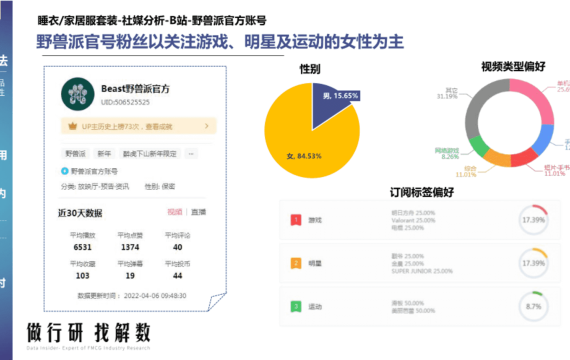This screenshot has height=360, width=570.
Task: Click the orange rank 2 bookmark icon
Action: pos(296,263)
